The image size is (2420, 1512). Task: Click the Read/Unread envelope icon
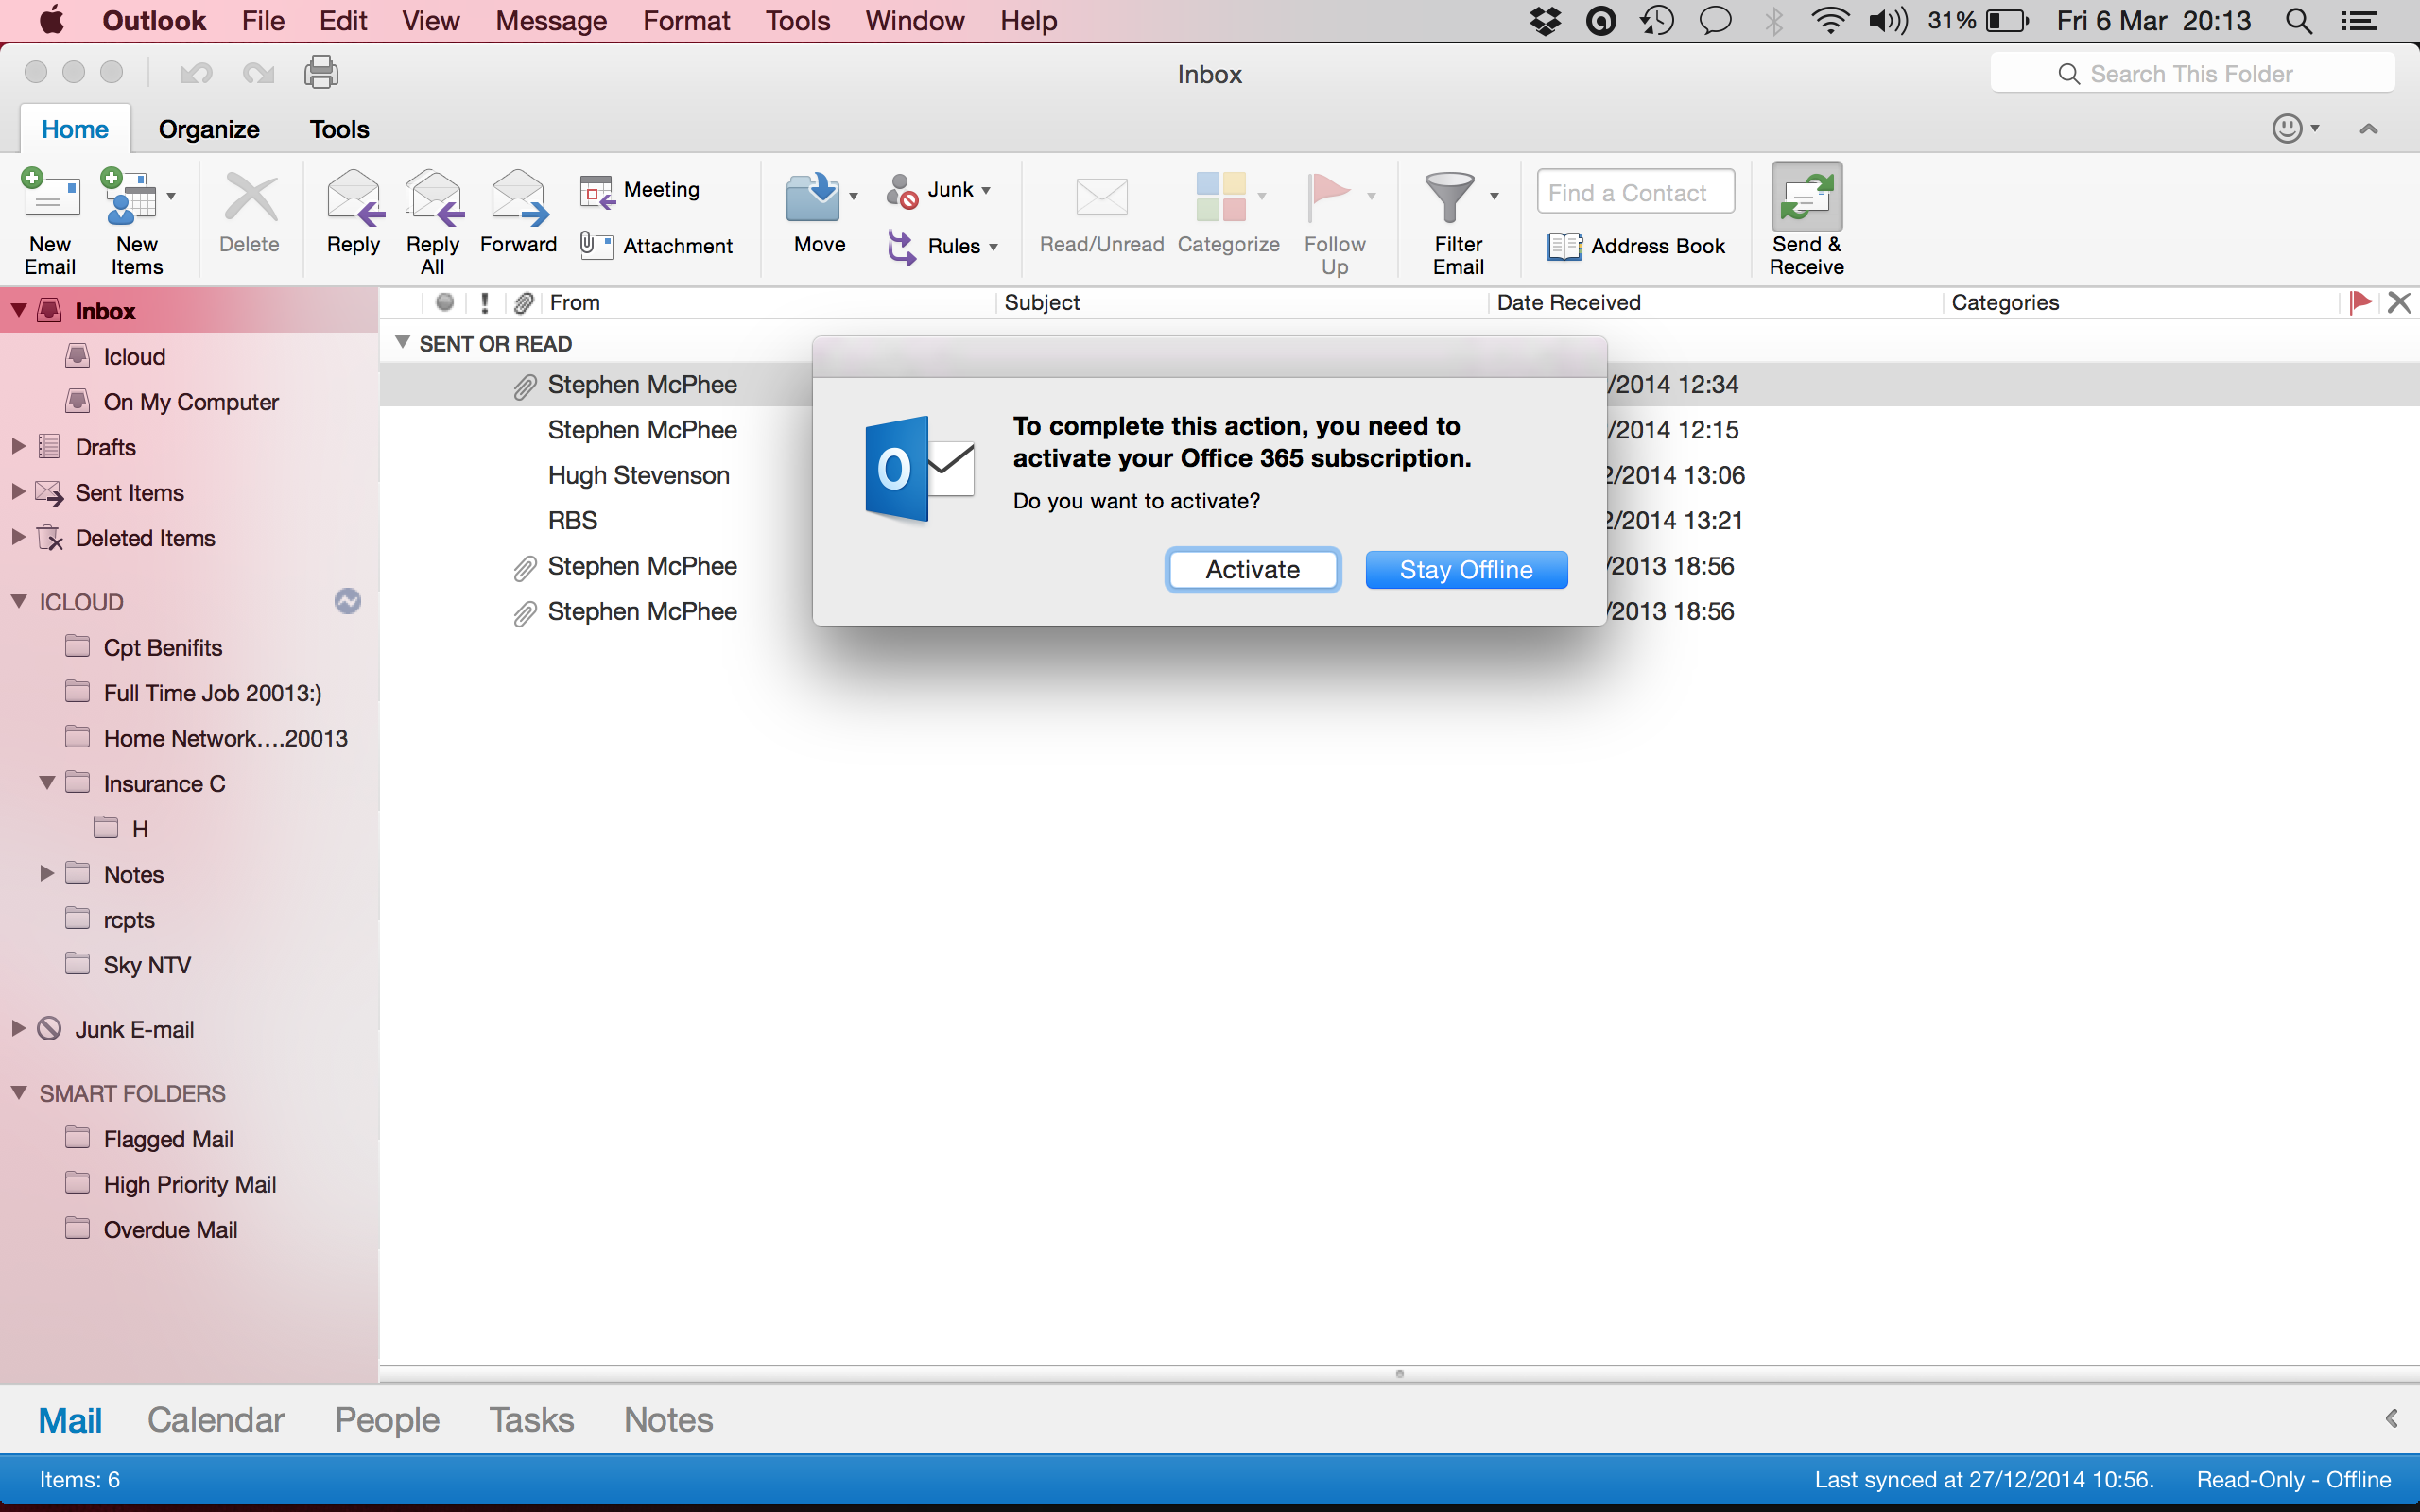[x=1101, y=196]
